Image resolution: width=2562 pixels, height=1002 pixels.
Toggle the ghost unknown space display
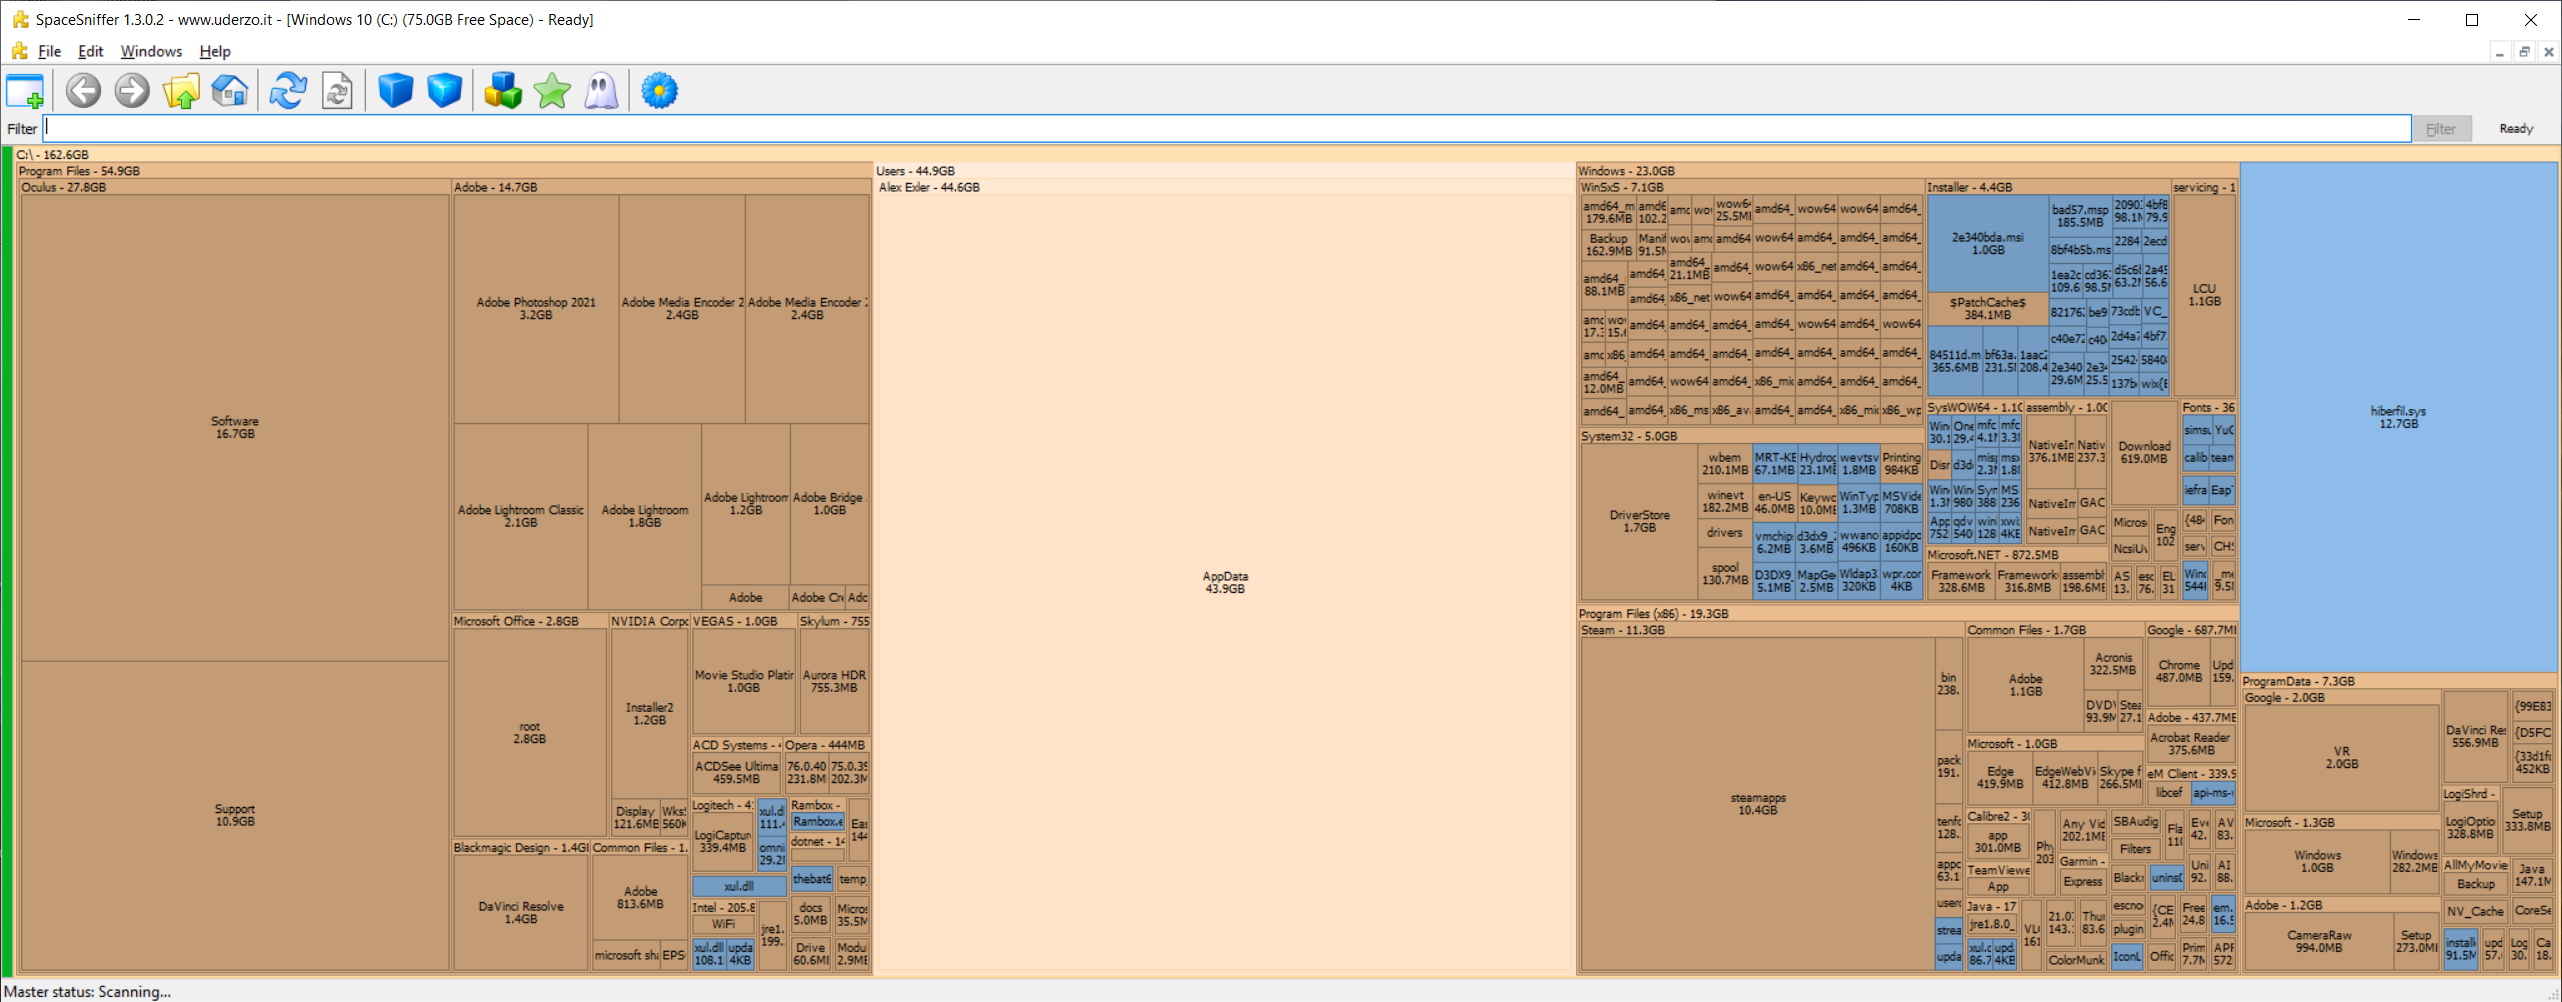(601, 91)
